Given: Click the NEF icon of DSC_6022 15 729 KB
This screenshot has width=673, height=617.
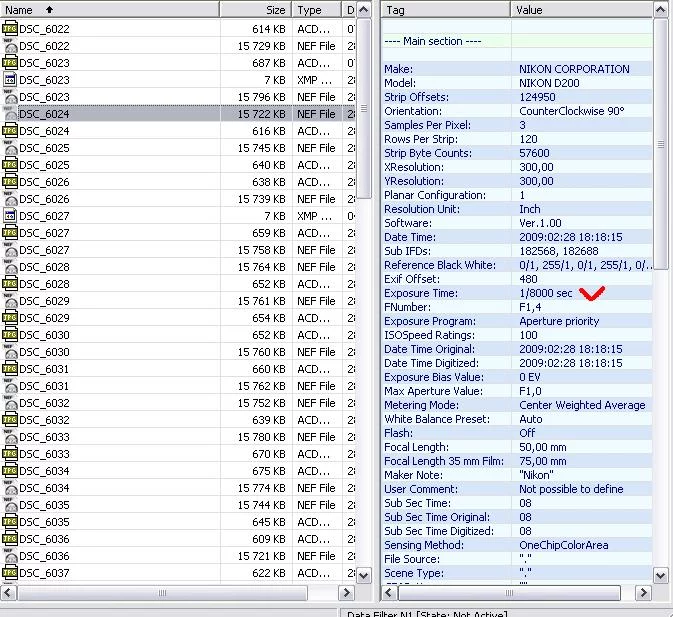Looking at the screenshot, I should click(10, 46).
